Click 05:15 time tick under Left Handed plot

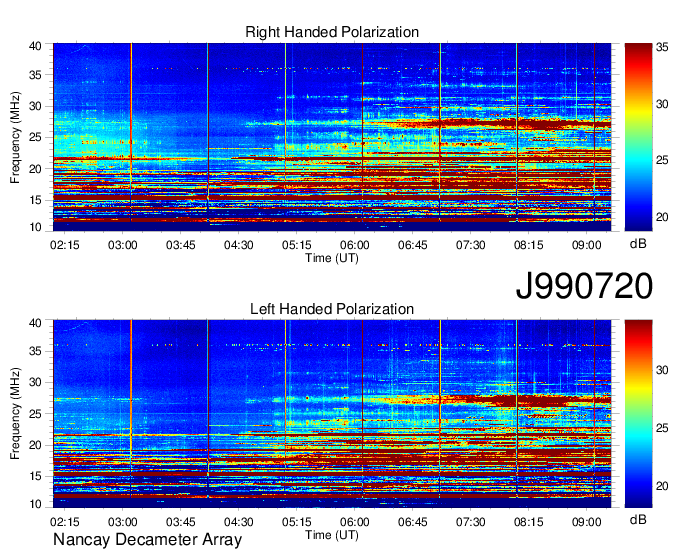tap(297, 522)
